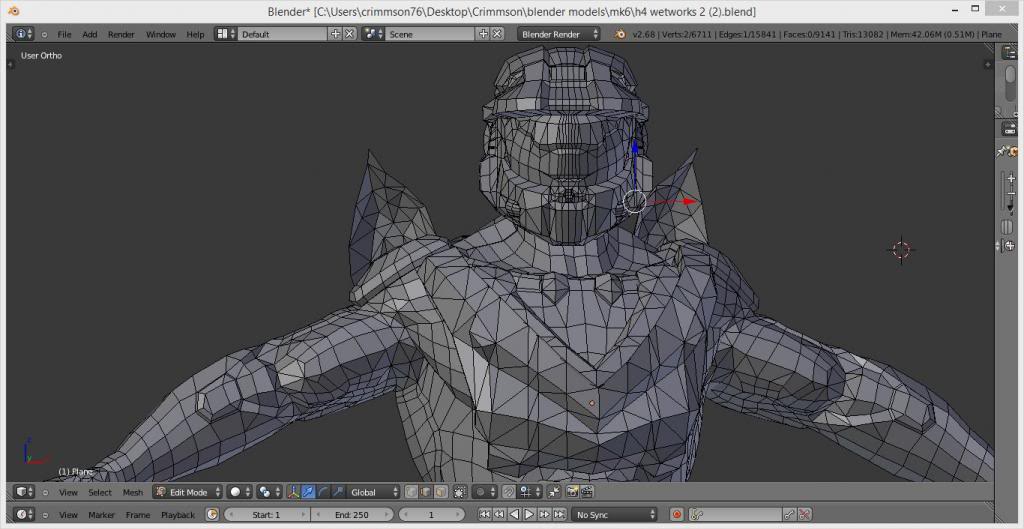Open the Playback menu
Screen dimensions: 1024x529
pyautogui.click(x=178, y=515)
